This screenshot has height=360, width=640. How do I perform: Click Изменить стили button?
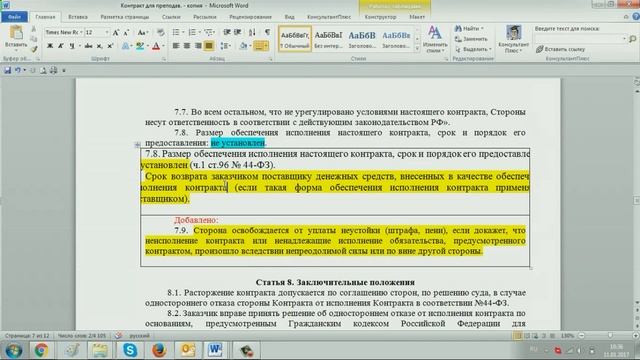[x=435, y=40]
